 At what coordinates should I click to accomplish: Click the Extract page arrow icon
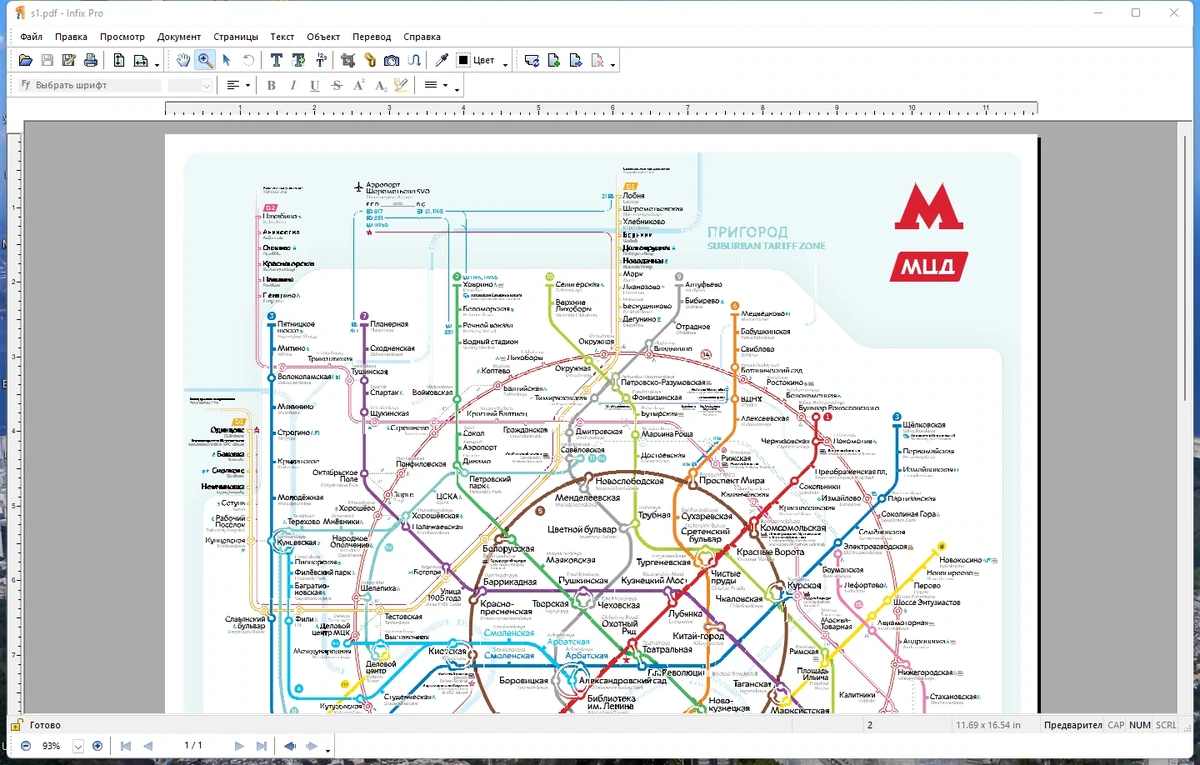[576, 61]
